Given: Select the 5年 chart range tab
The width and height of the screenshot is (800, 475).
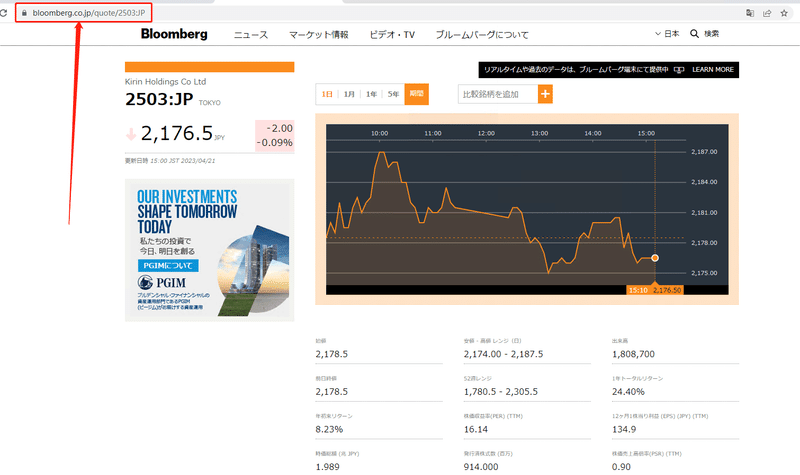Looking at the screenshot, I should pos(393,94).
